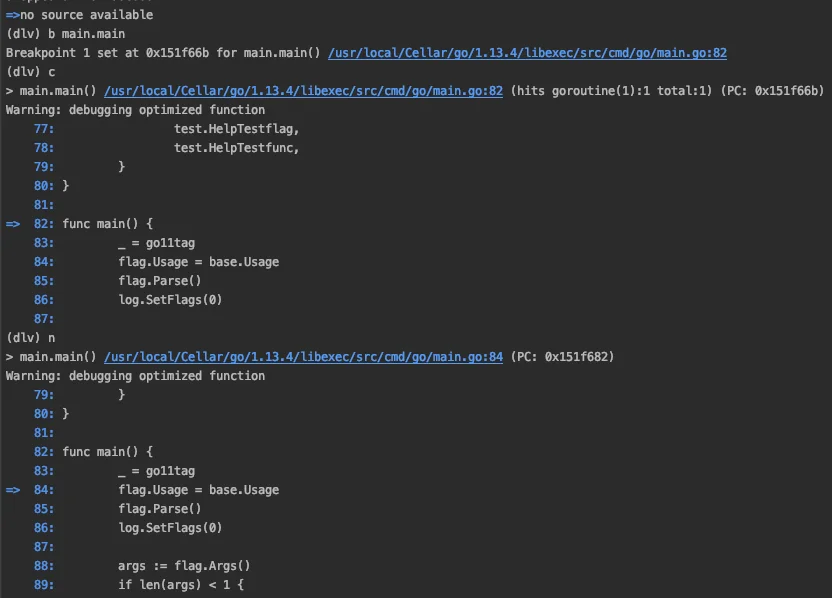Click 'hits goroutine(1):1 total:1' text
The width and height of the screenshot is (832, 598).
611,91
